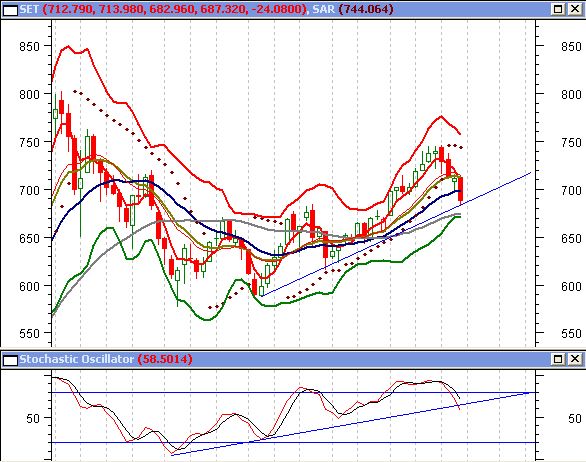Select the last red candlestick on the price chart
Screen dimensions: 586x462
(x=460, y=190)
